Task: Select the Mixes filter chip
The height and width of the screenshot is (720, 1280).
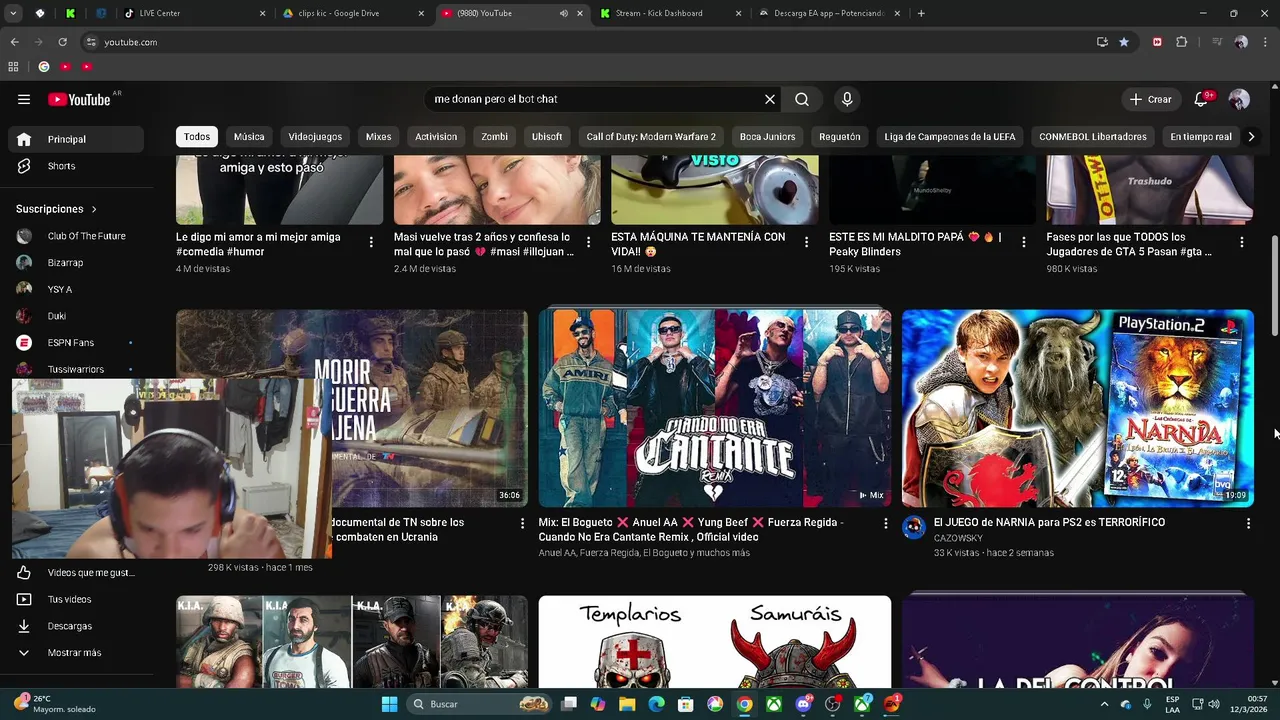Action: tap(378, 137)
